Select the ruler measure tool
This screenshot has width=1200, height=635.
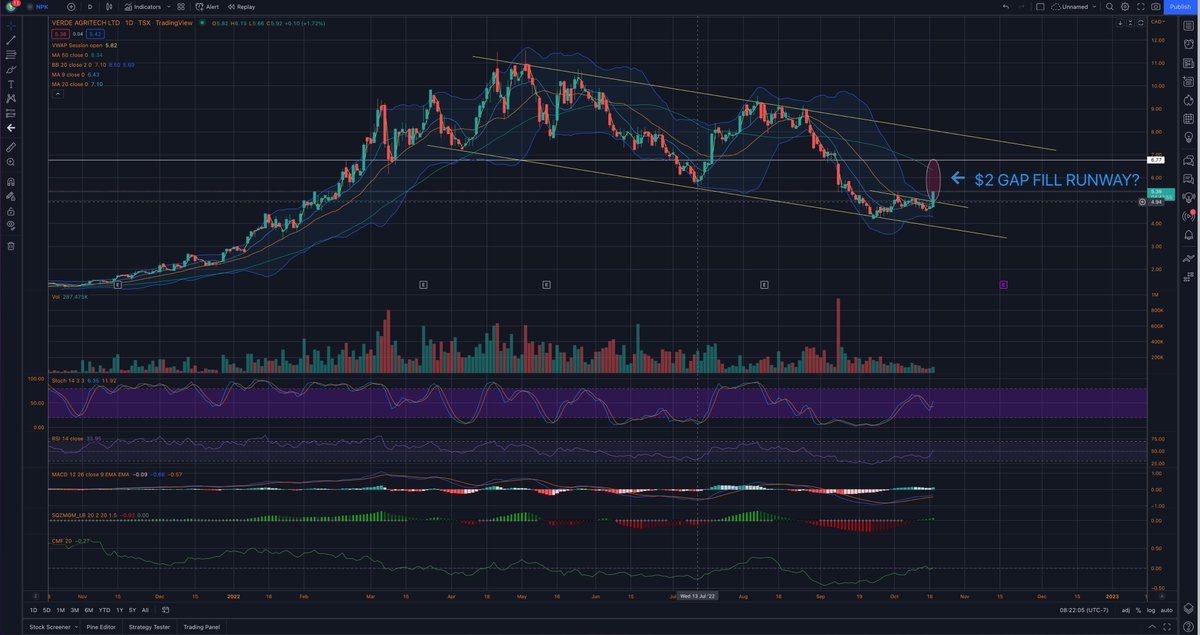11,147
